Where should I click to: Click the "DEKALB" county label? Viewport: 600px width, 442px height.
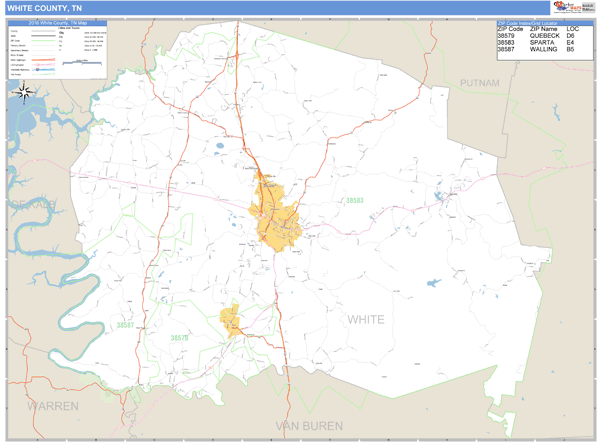pos(32,204)
